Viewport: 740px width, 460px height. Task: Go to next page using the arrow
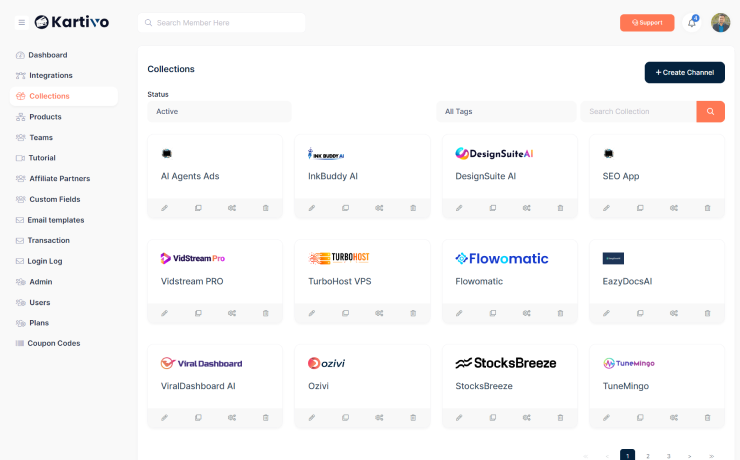click(x=690, y=456)
